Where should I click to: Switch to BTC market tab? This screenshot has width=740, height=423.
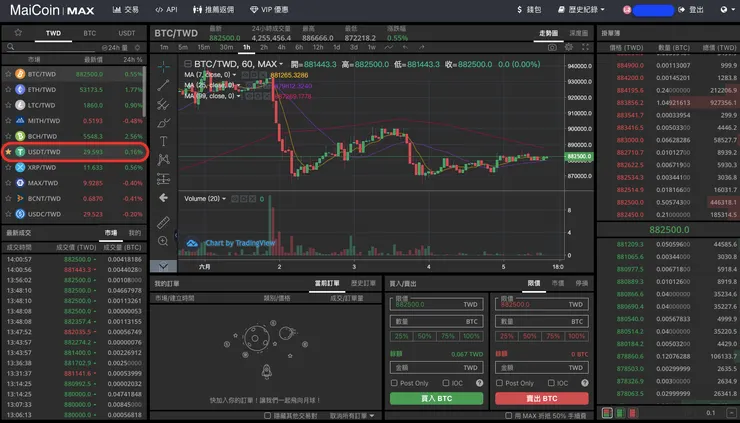[90, 33]
